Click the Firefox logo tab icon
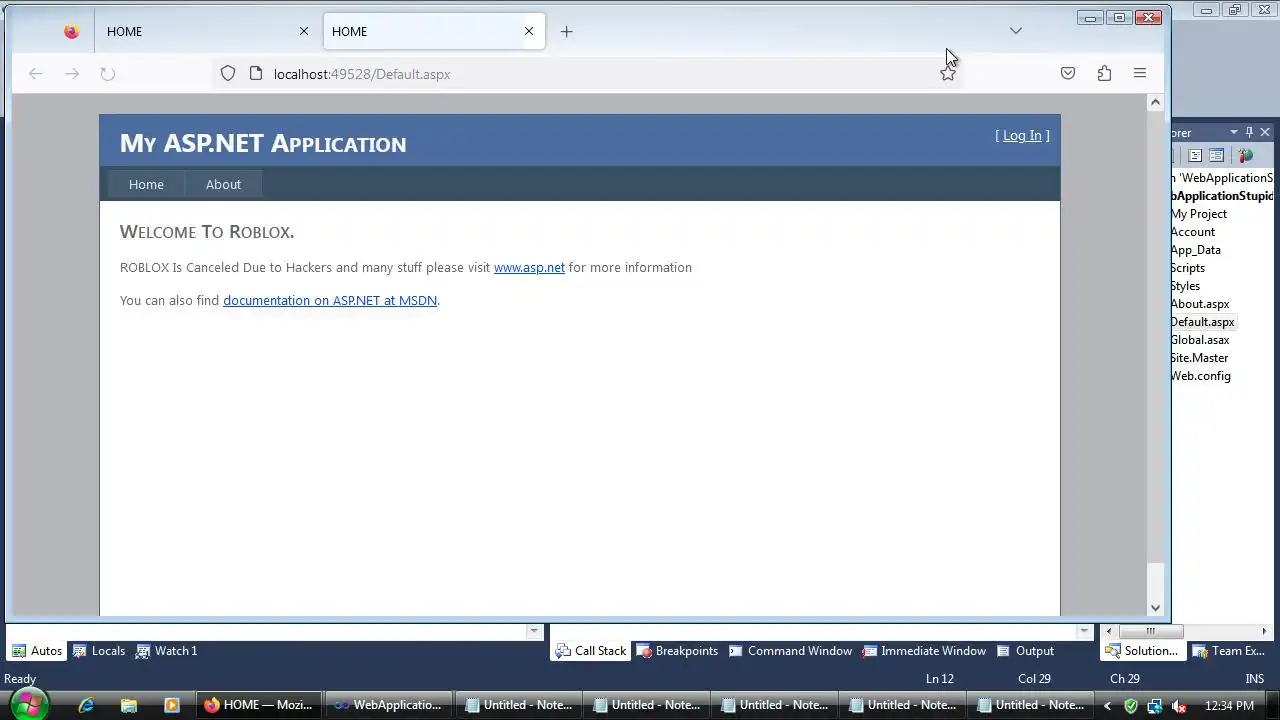Image resolution: width=1280 pixels, height=720 pixels. [x=71, y=31]
